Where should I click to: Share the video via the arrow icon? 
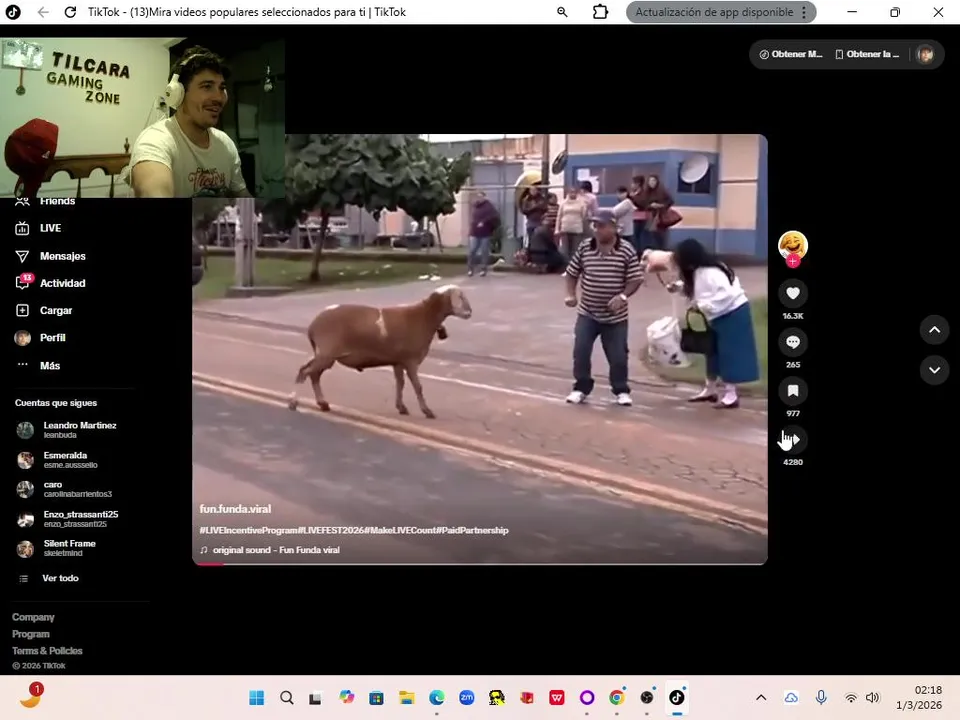pos(793,440)
